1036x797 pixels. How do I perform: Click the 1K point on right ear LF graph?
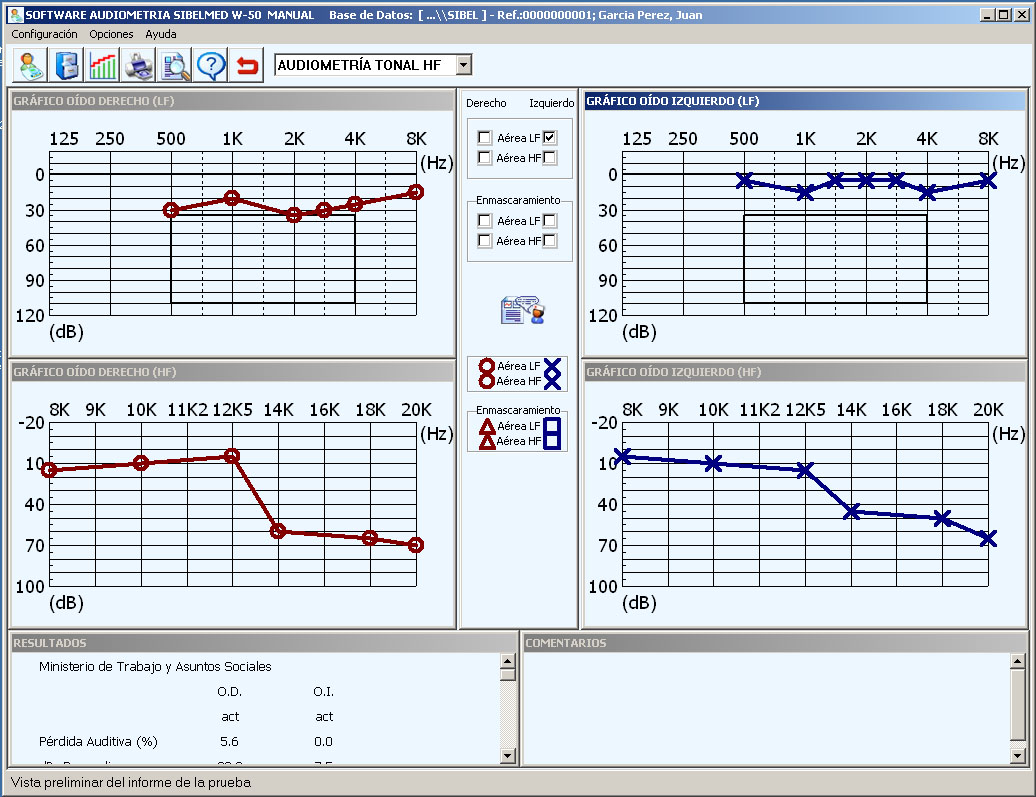[232, 198]
